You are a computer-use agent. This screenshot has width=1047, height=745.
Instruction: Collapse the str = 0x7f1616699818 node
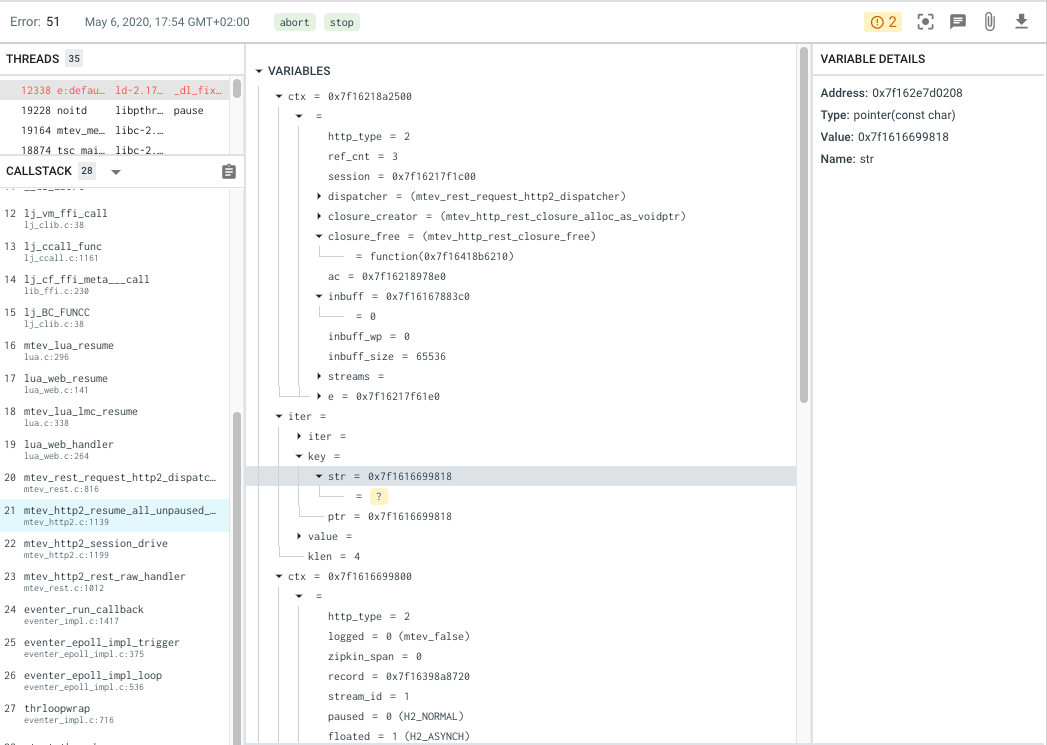tap(319, 477)
